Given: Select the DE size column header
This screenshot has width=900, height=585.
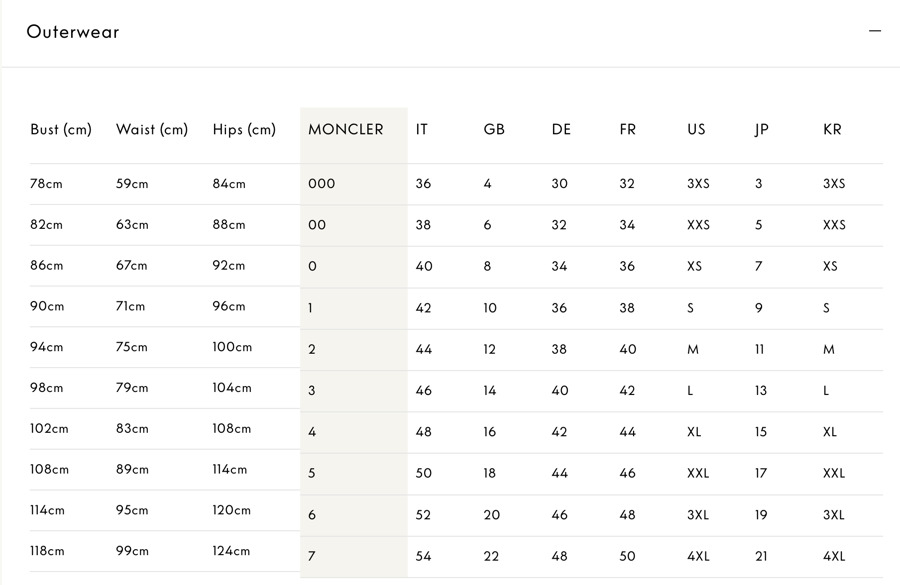Looking at the screenshot, I should 561,130.
